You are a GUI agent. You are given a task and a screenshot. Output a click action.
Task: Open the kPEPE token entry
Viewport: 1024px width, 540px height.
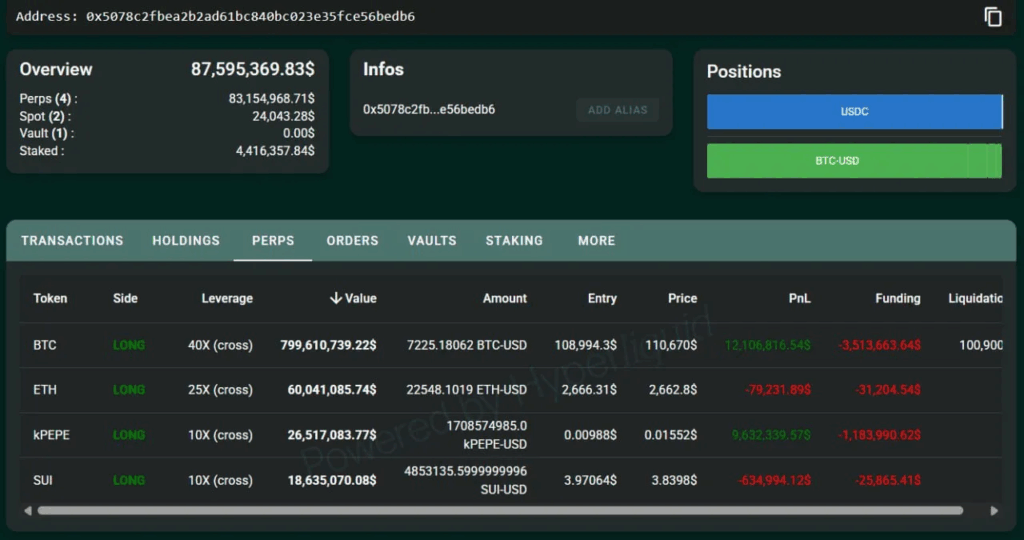[52, 435]
